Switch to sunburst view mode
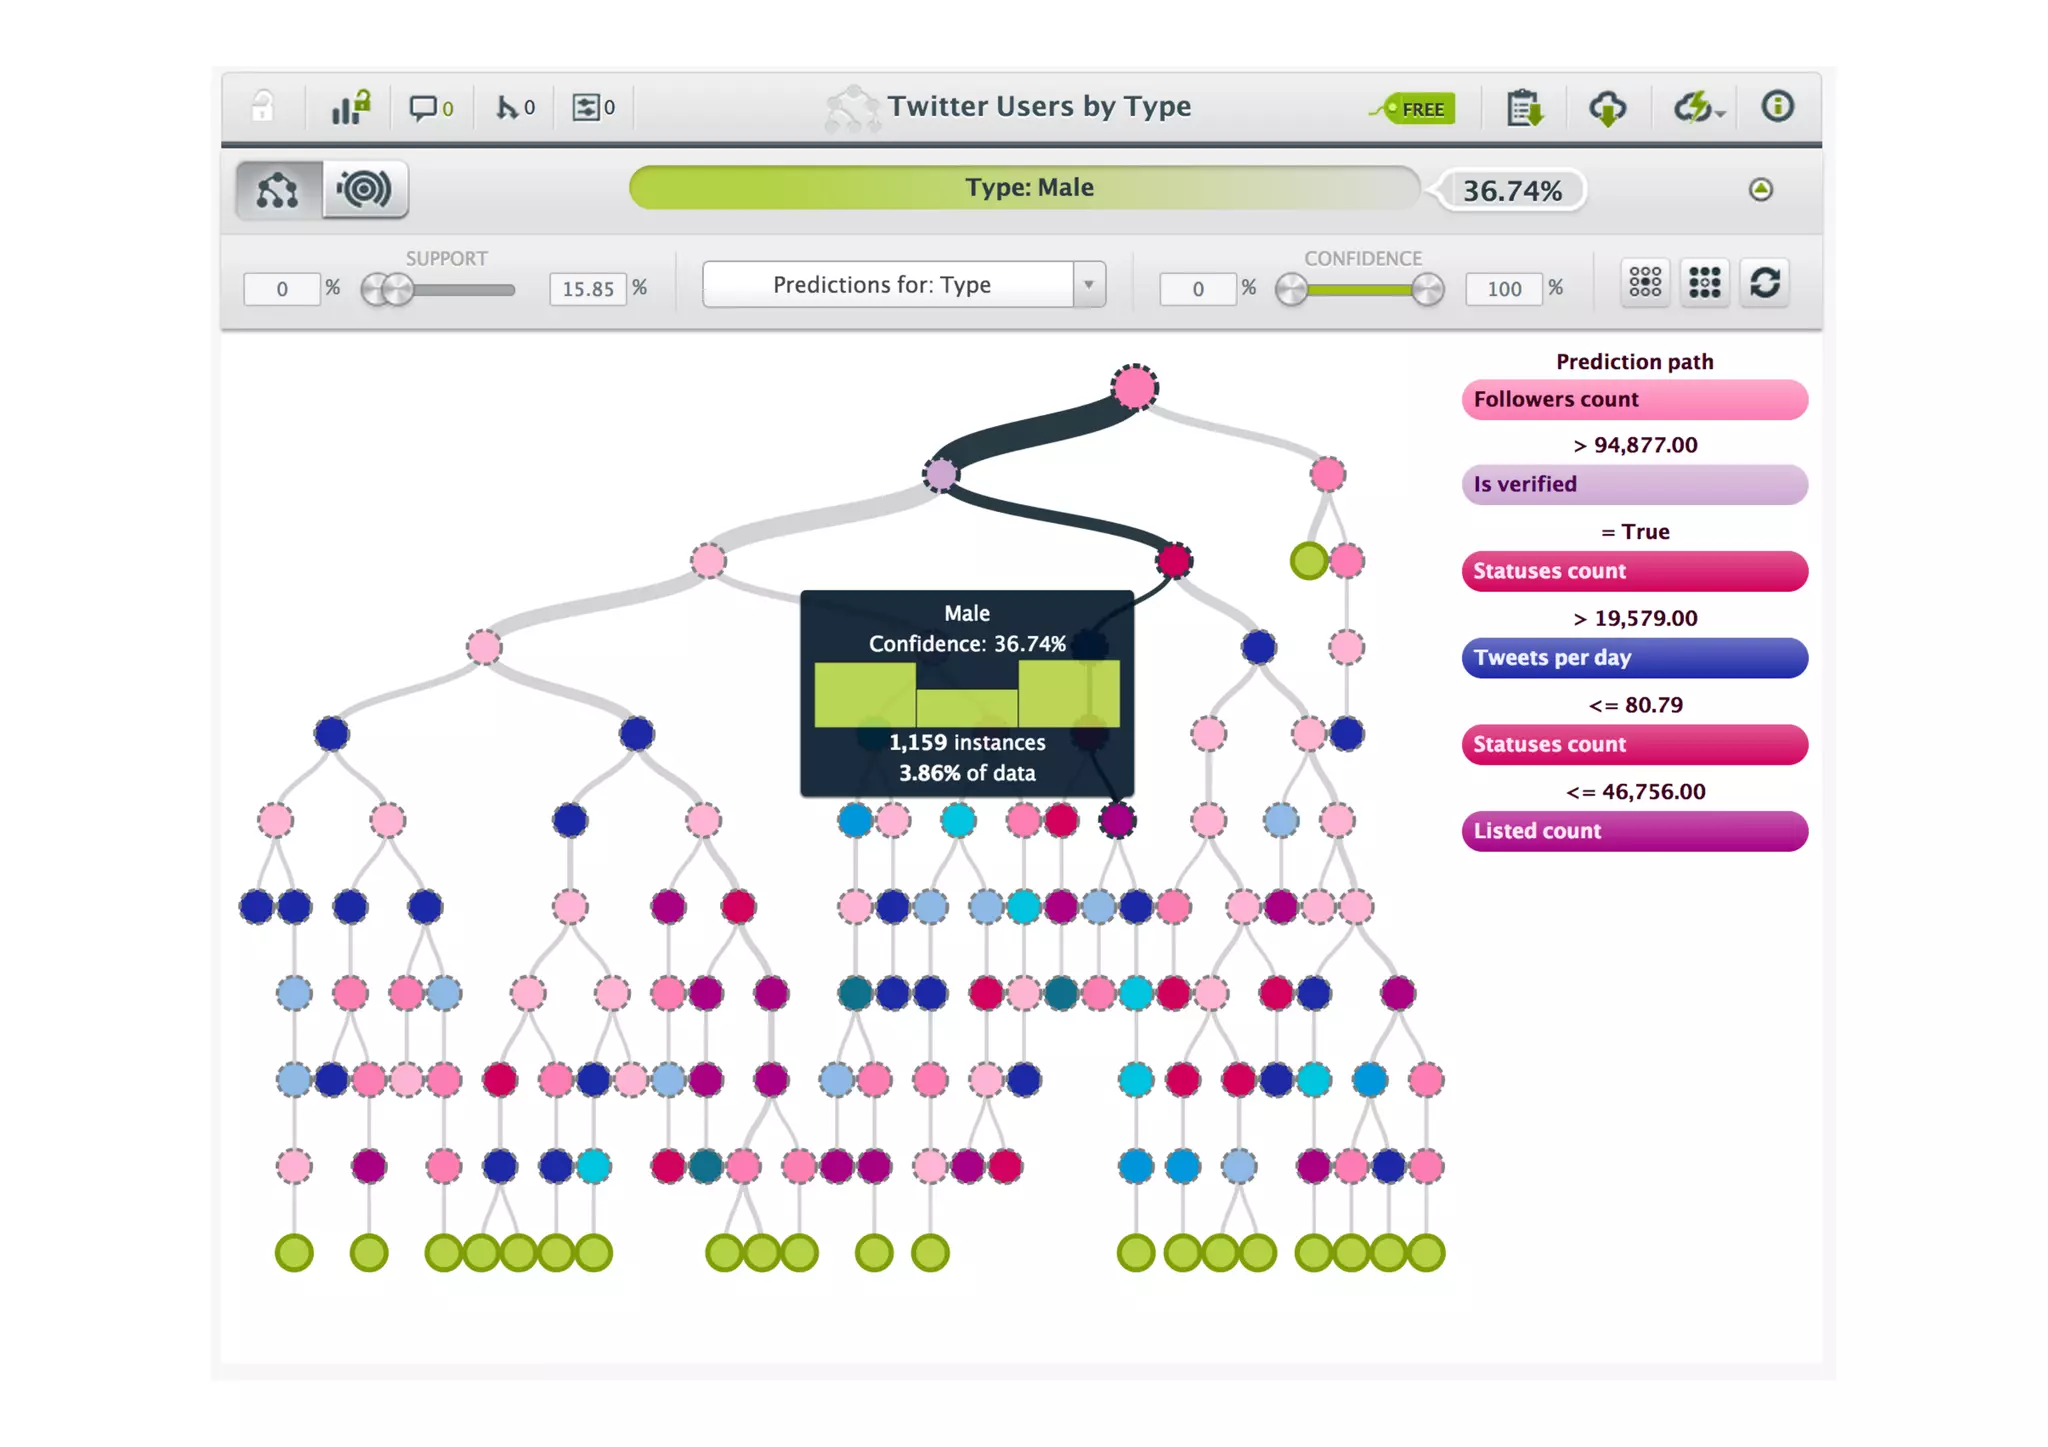This screenshot has width=2048, height=1447. point(365,189)
